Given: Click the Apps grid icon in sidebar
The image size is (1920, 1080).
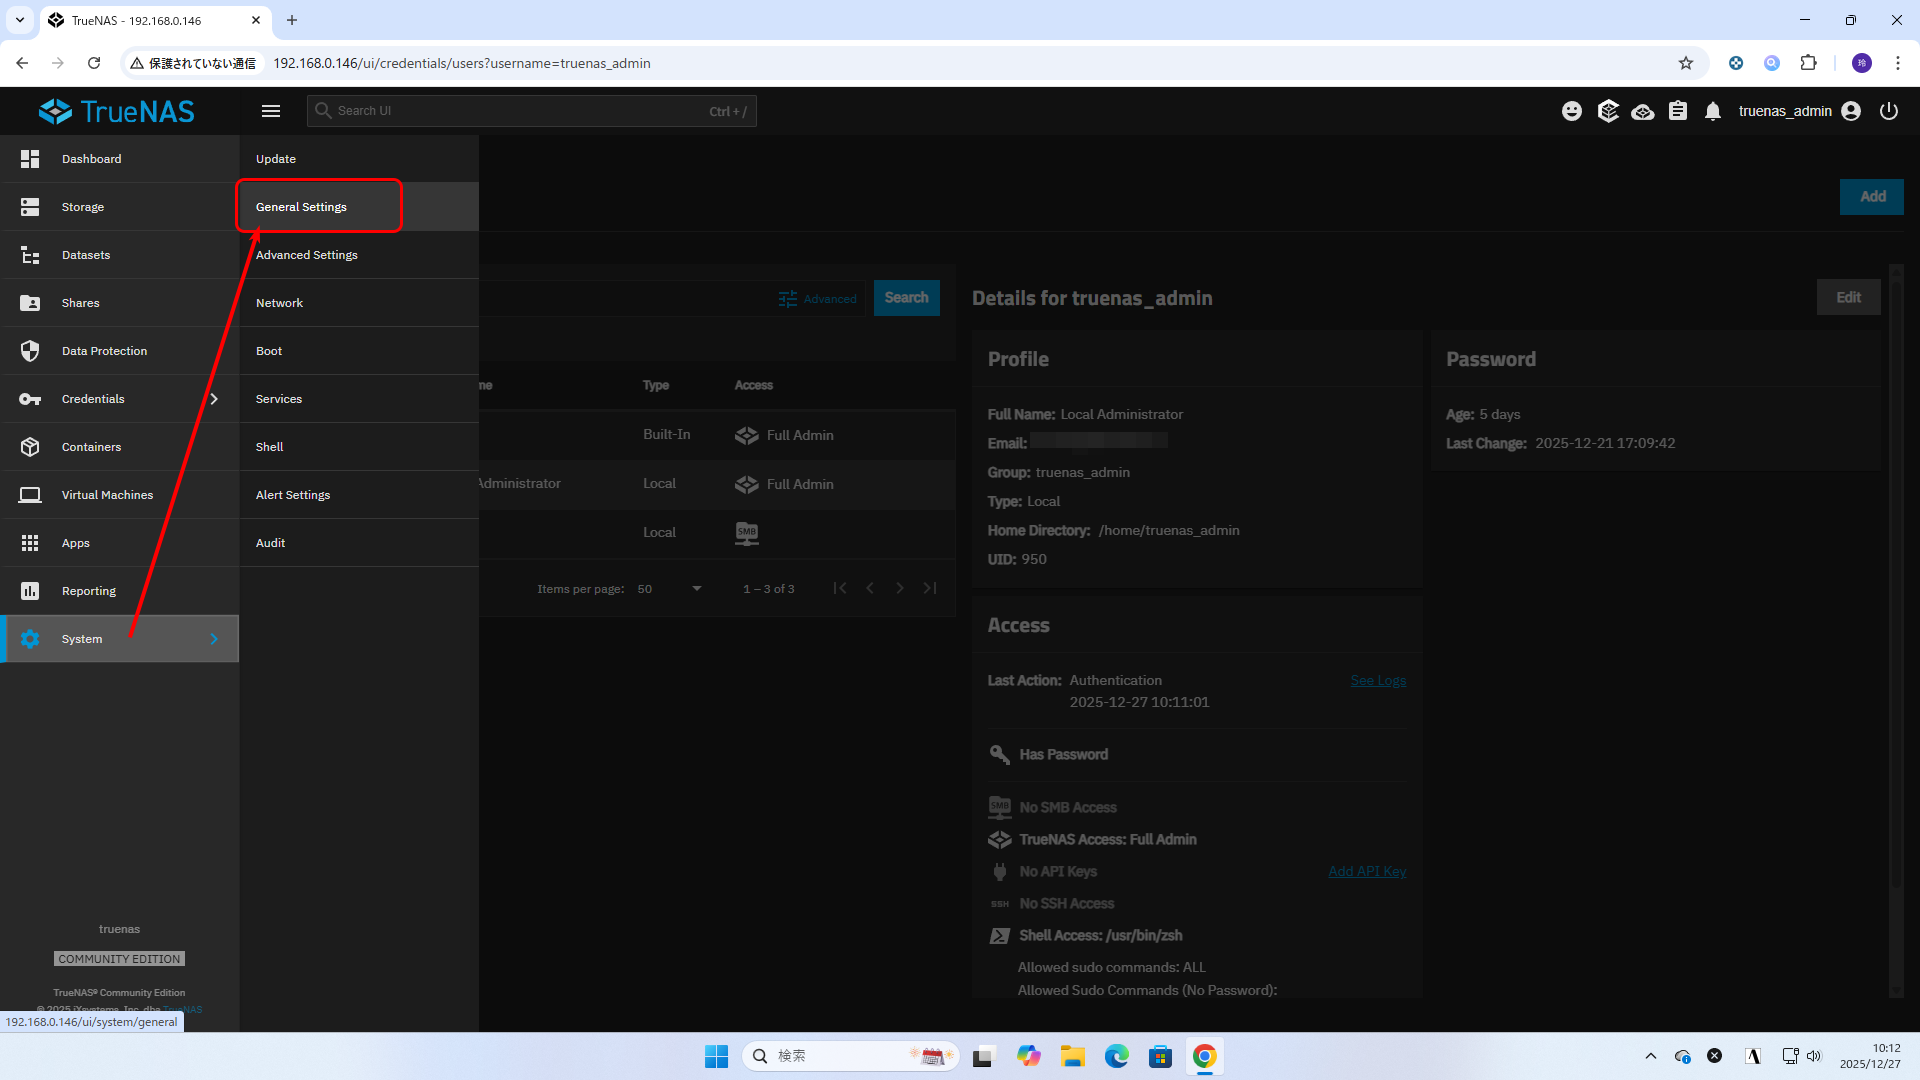Looking at the screenshot, I should (30, 543).
